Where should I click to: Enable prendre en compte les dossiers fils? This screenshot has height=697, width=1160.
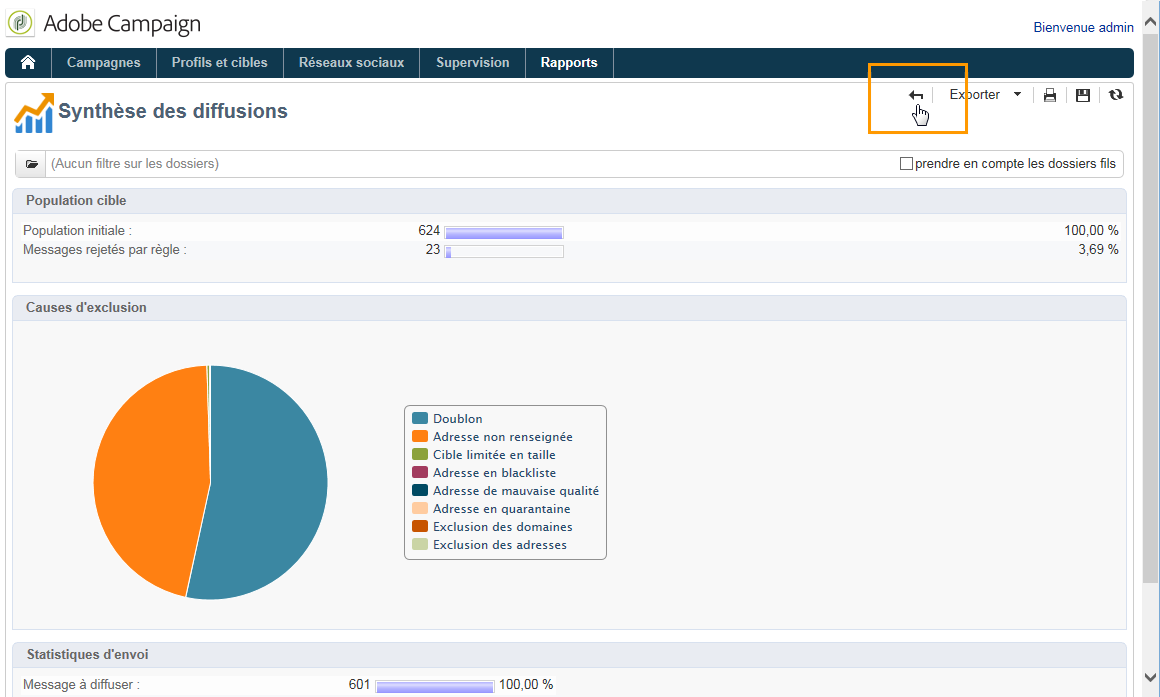906,164
